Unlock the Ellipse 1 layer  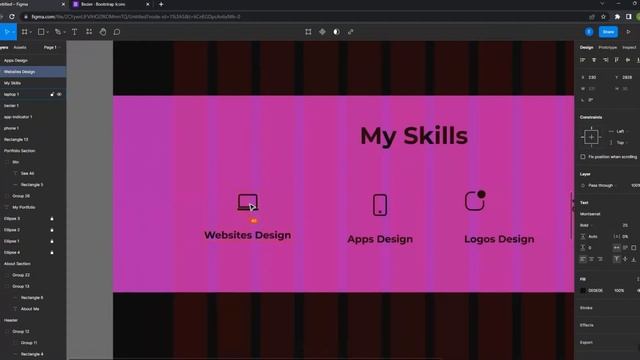[x=52, y=241]
